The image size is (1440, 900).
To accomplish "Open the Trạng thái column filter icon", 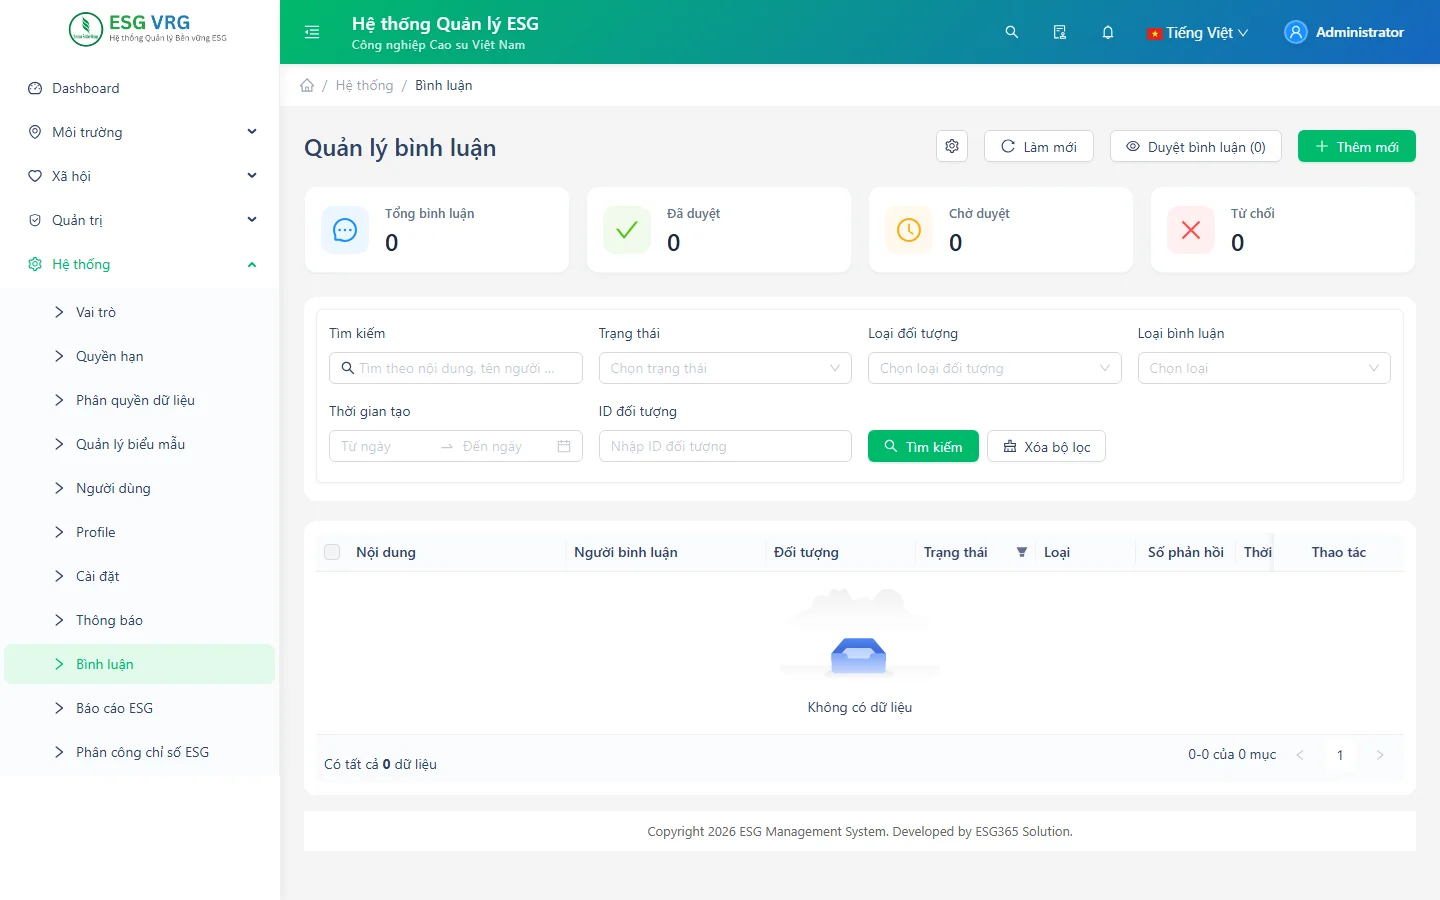I will [1022, 552].
